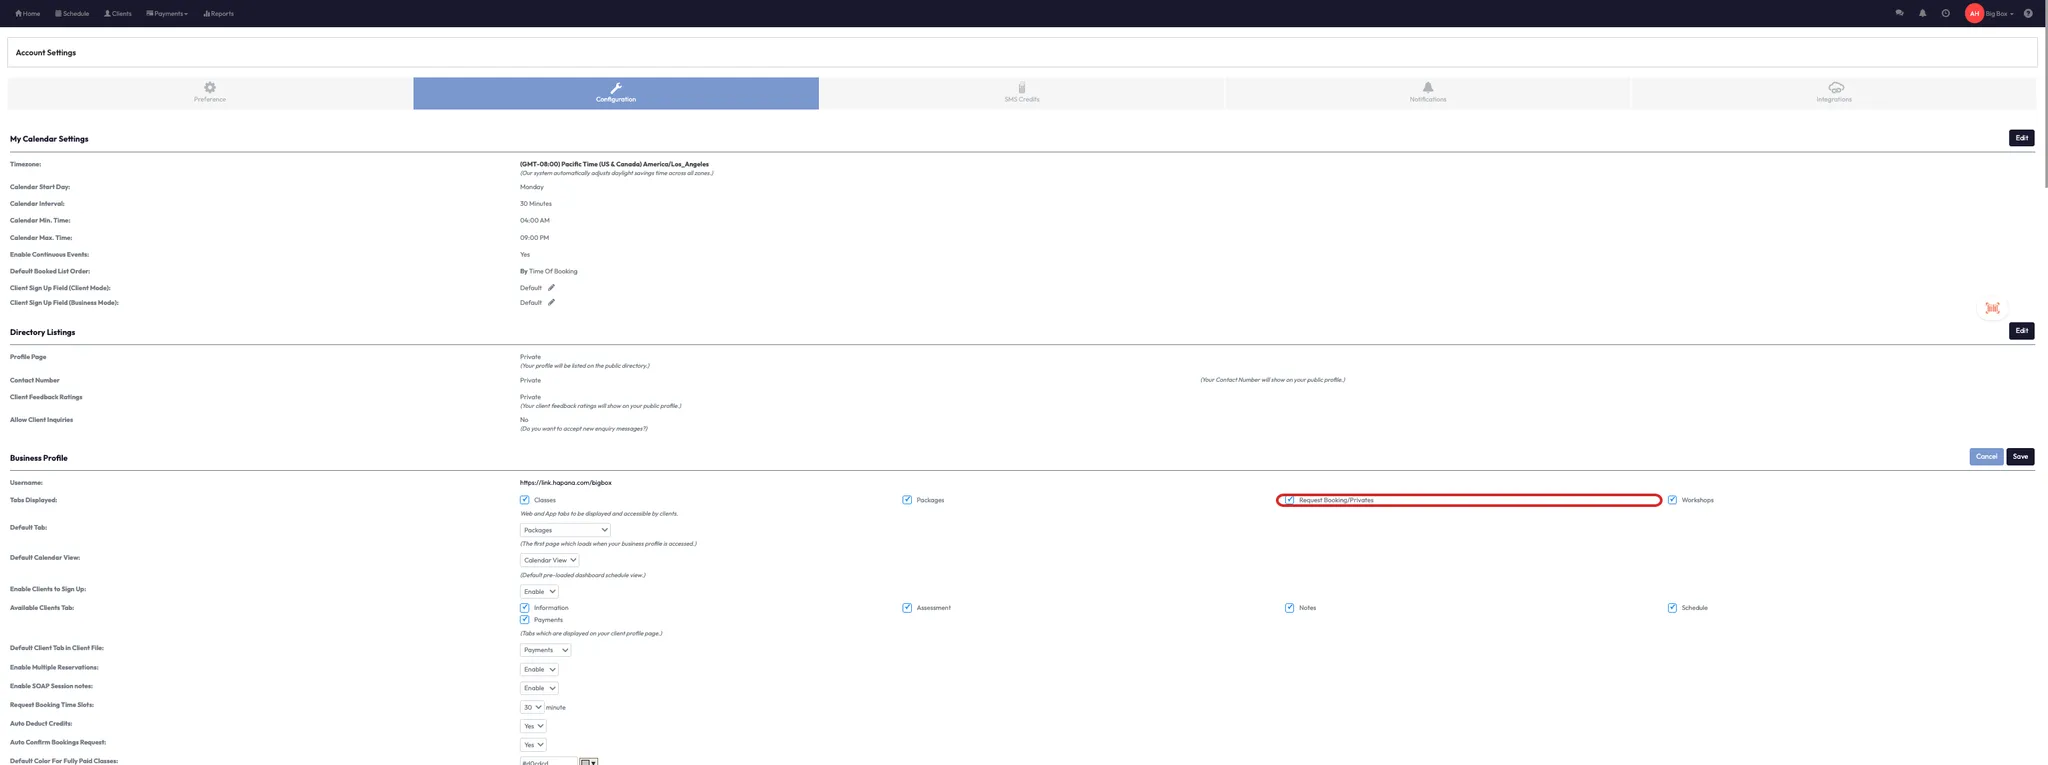Open the chat messages icon

[x=1899, y=13]
